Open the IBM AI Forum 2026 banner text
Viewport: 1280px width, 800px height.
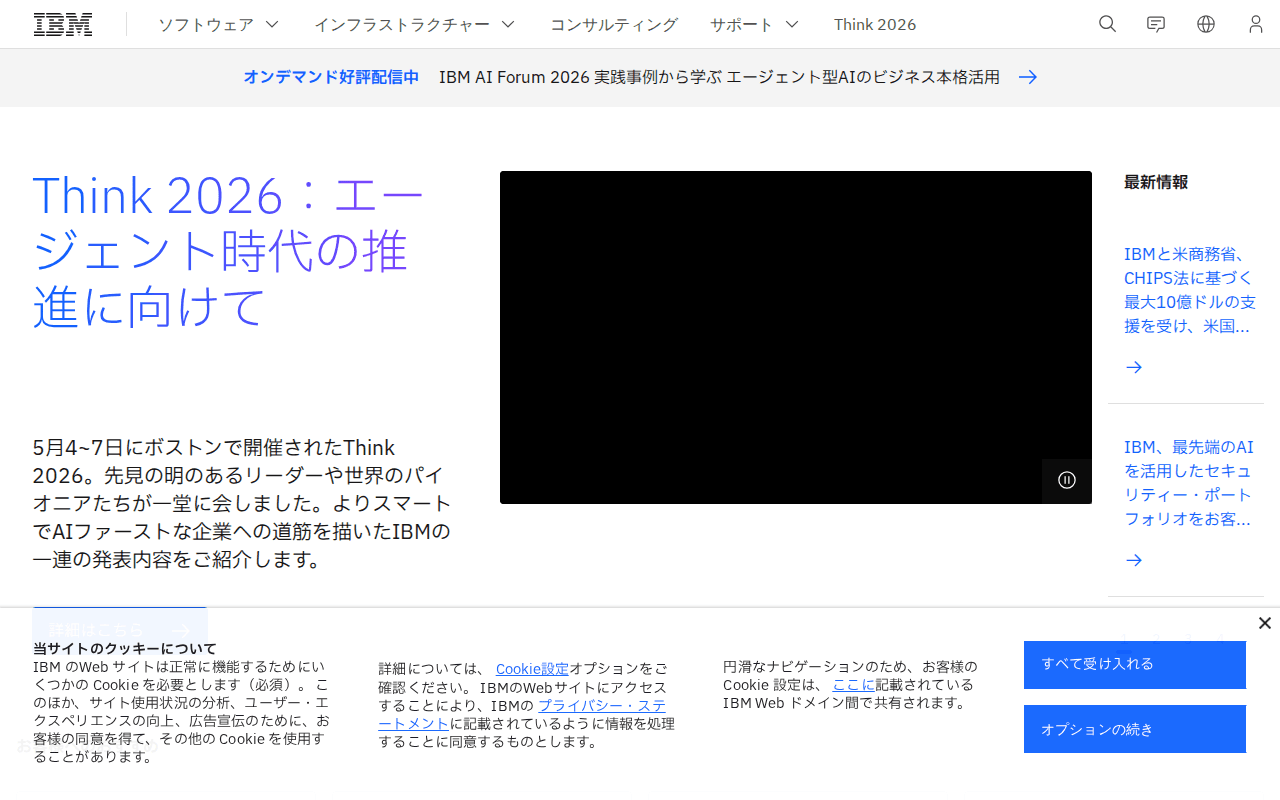pos(719,77)
